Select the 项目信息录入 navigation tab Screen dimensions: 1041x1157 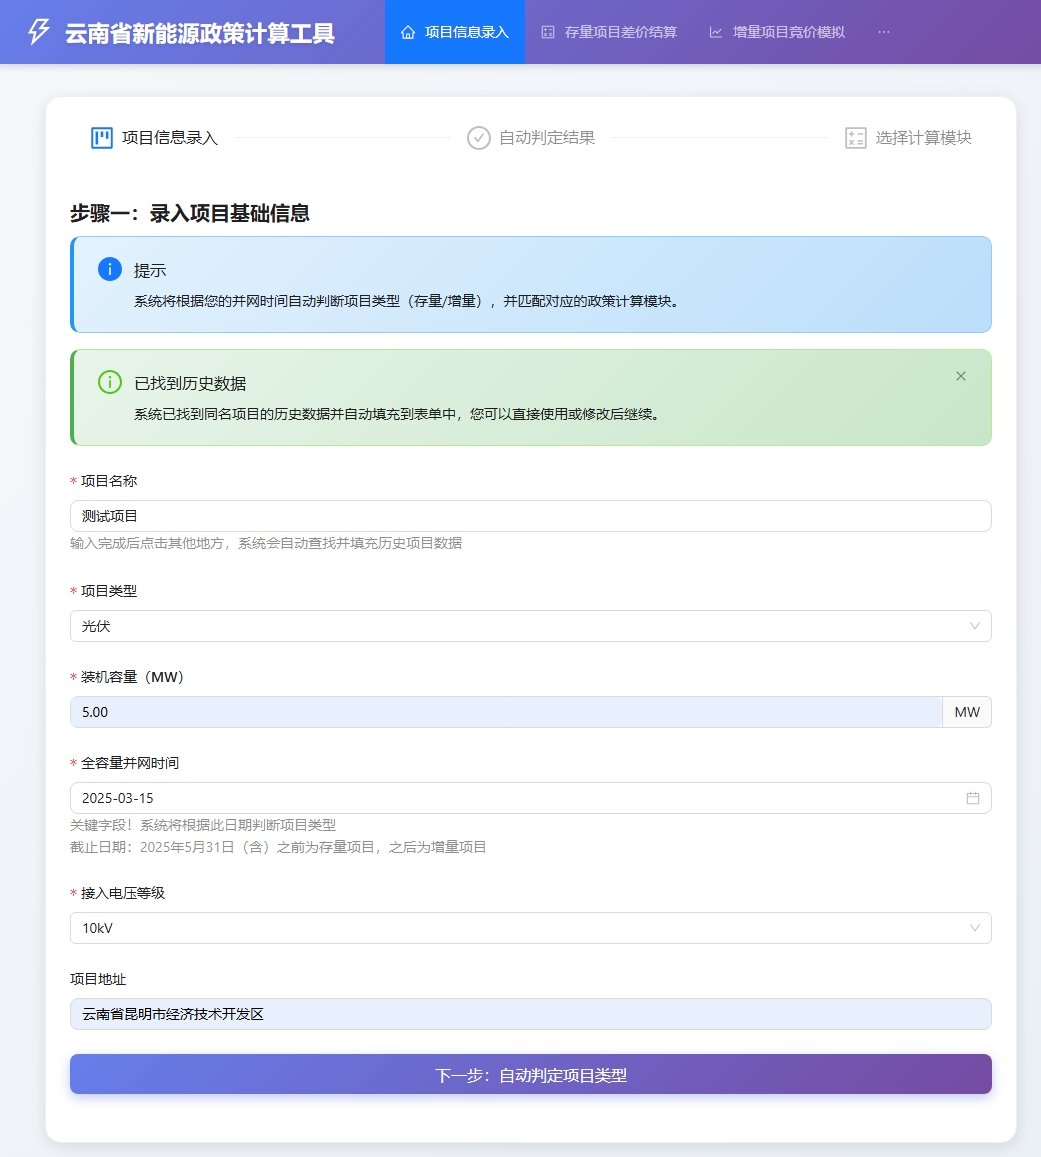455,32
